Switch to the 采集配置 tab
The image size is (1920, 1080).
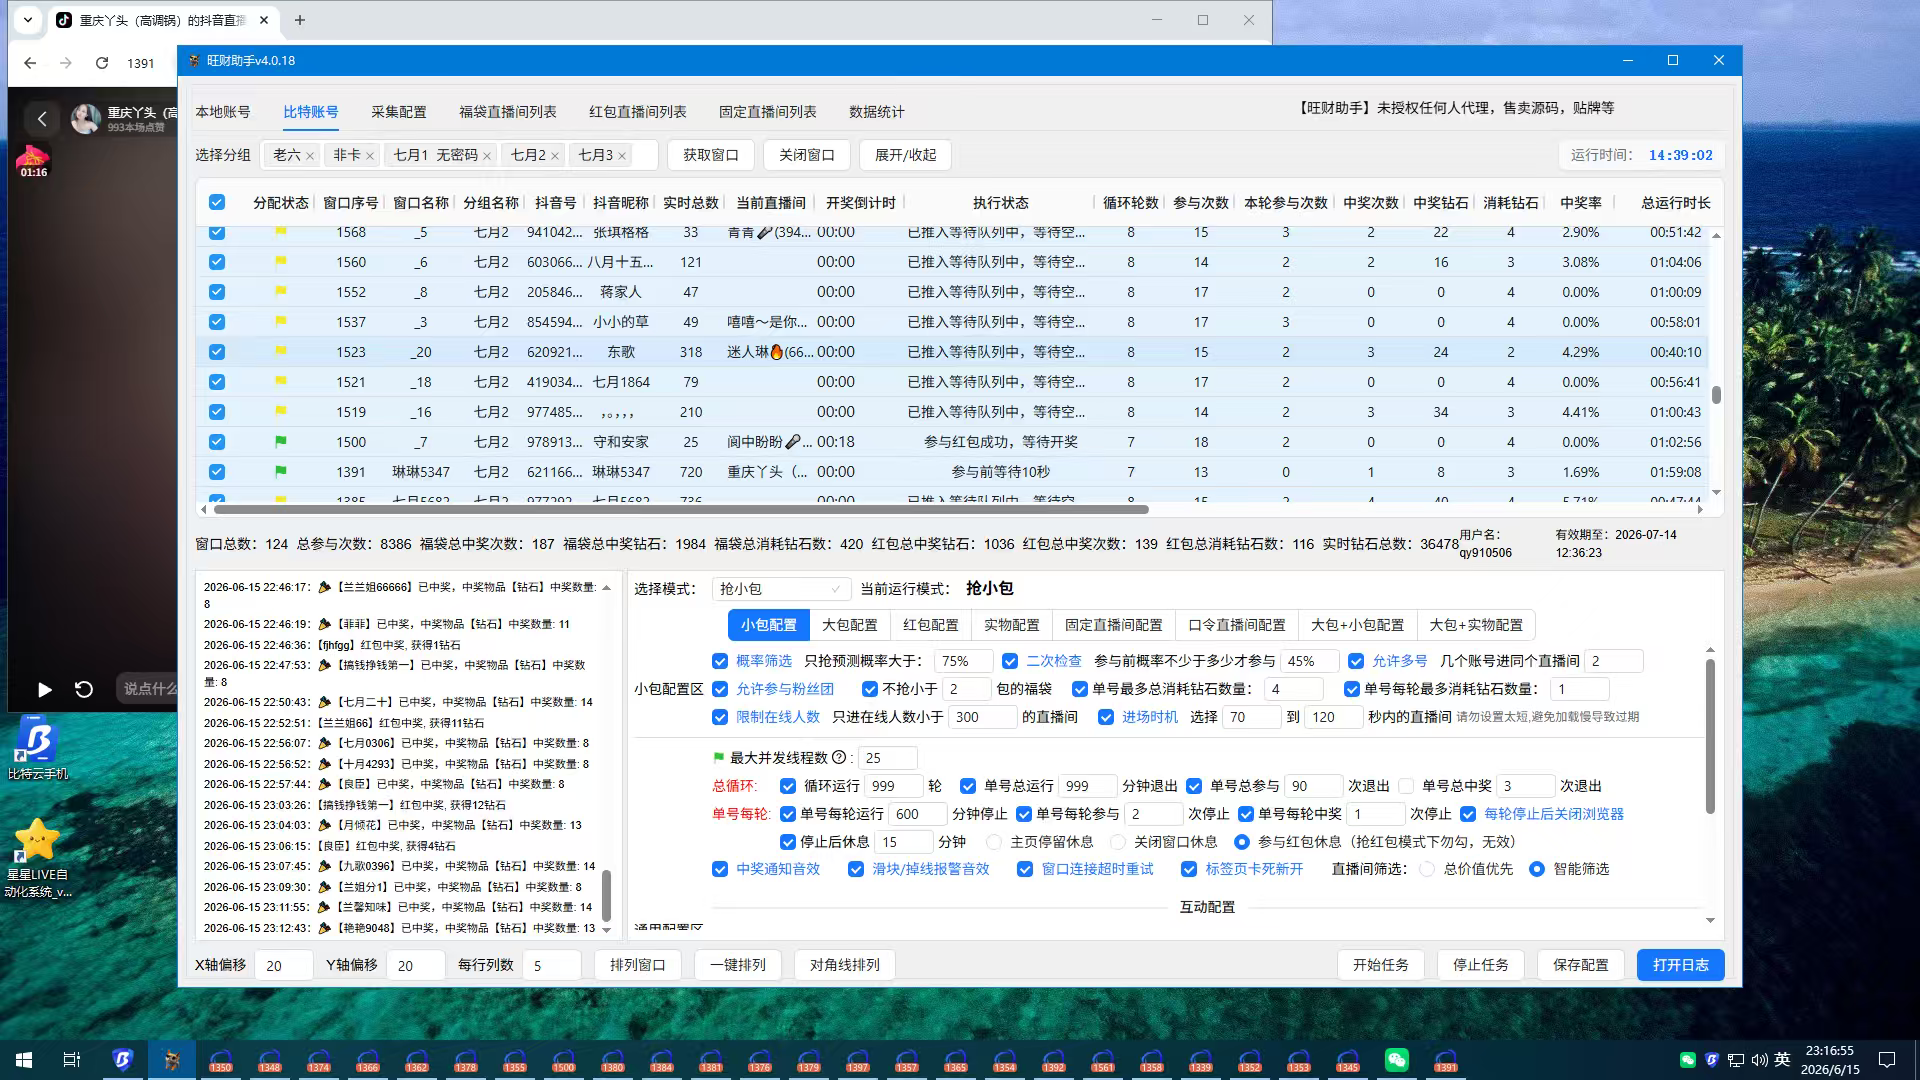tap(399, 112)
